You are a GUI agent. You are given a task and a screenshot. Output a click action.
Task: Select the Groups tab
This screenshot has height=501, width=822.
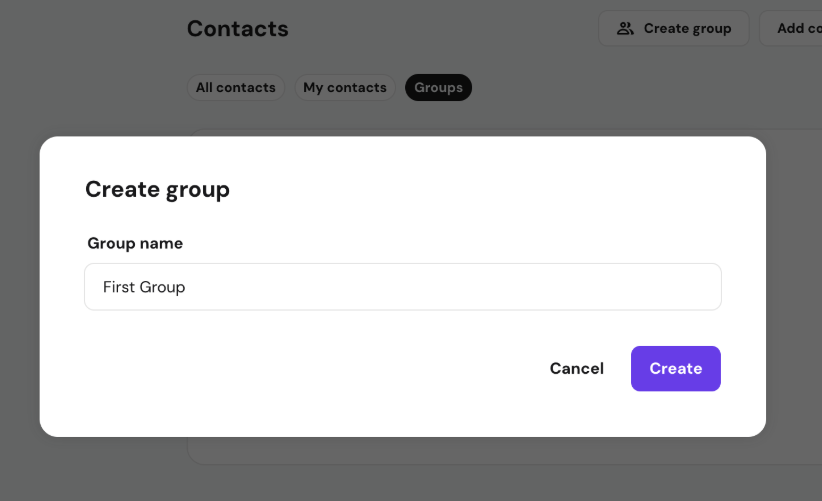tap(438, 88)
